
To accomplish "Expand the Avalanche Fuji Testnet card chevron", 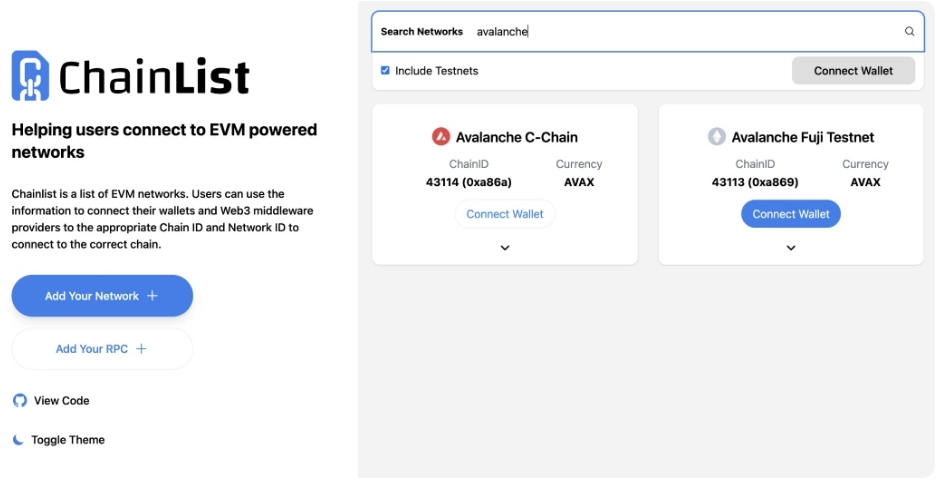I will [x=791, y=248].
